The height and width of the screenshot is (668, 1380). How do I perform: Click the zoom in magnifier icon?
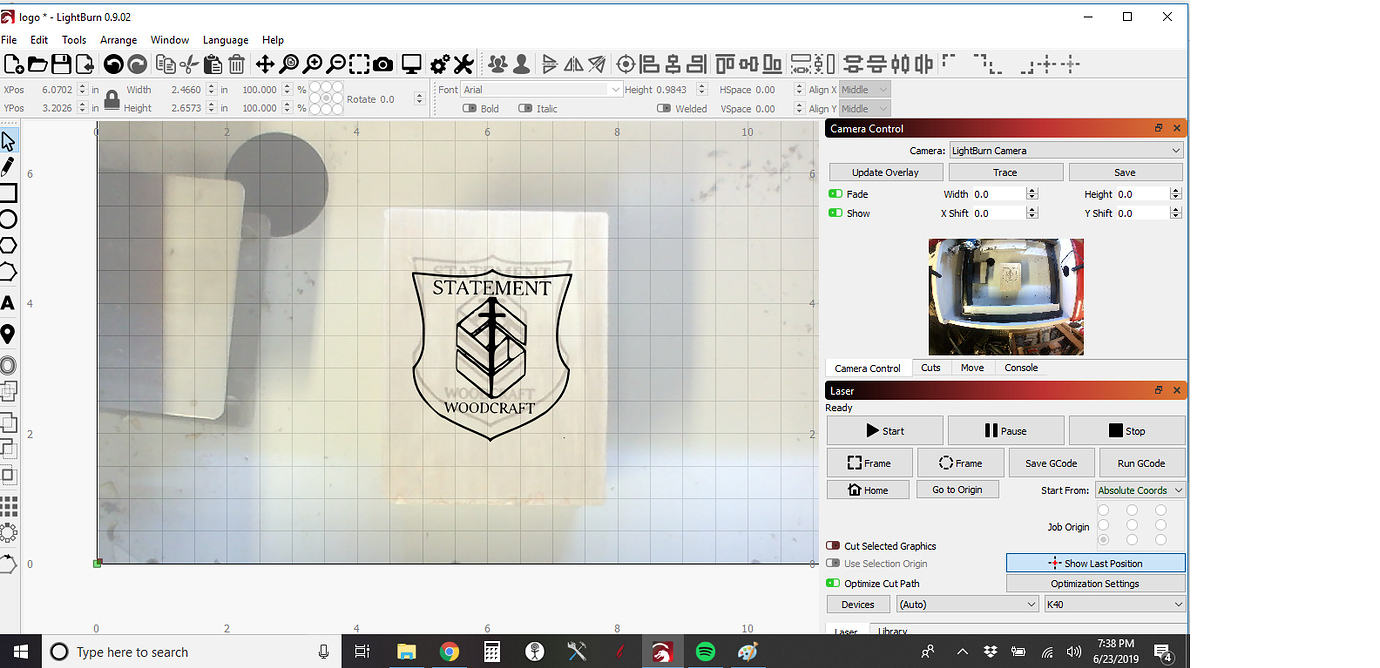(313, 65)
